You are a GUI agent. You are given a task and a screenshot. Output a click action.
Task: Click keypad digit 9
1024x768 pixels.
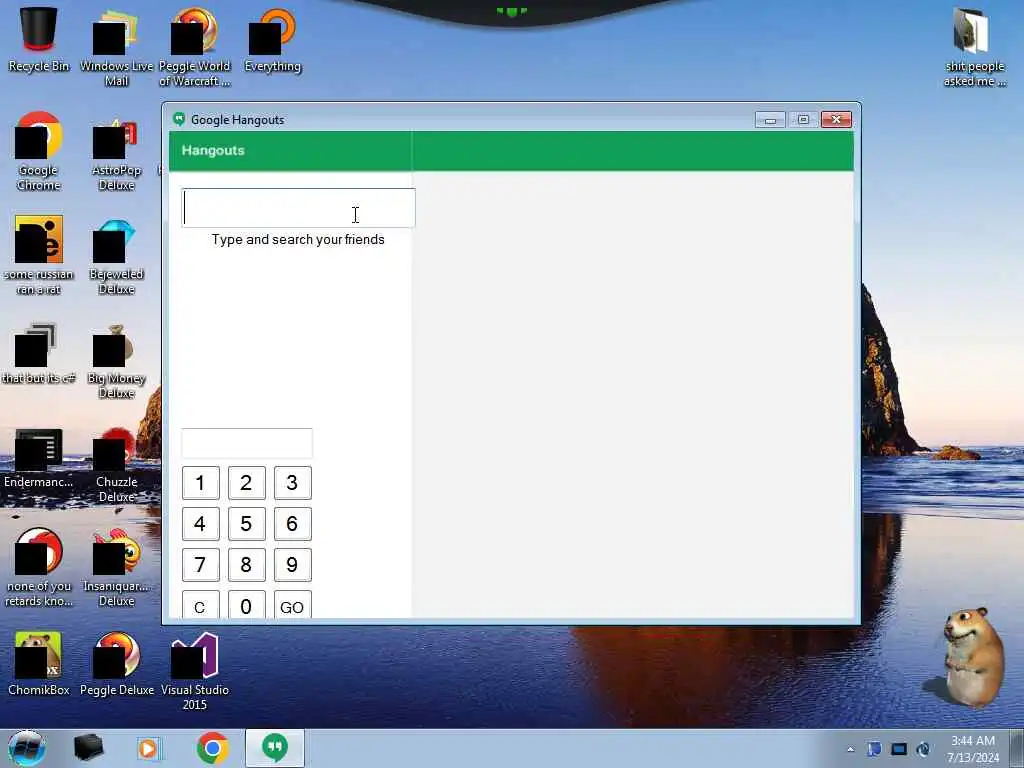click(x=292, y=565)
